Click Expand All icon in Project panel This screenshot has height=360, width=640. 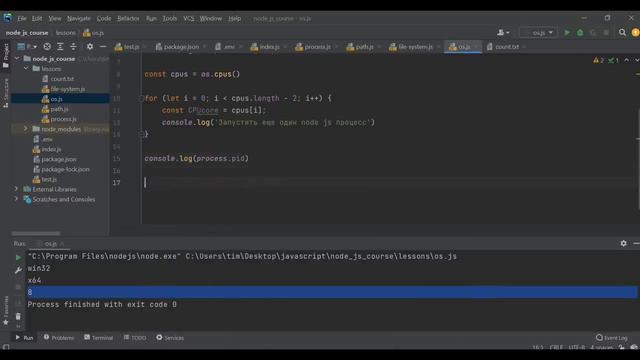point(60,47)
